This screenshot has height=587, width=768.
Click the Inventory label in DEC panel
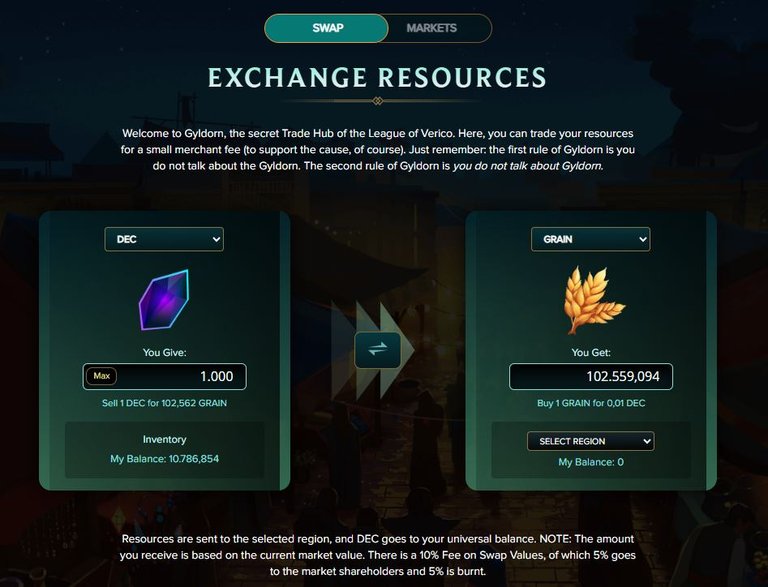pyautogui.click(x=165, y=440)
